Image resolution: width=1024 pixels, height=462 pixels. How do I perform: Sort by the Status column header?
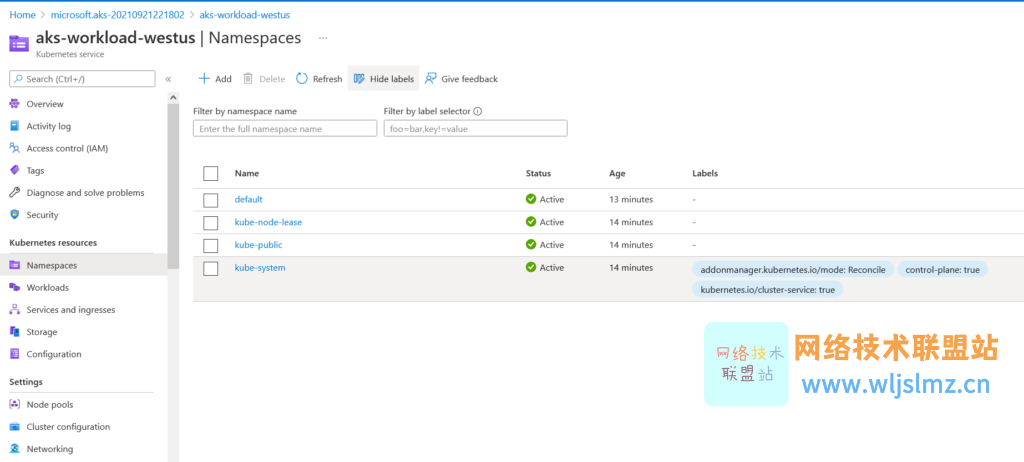(538, 173)
